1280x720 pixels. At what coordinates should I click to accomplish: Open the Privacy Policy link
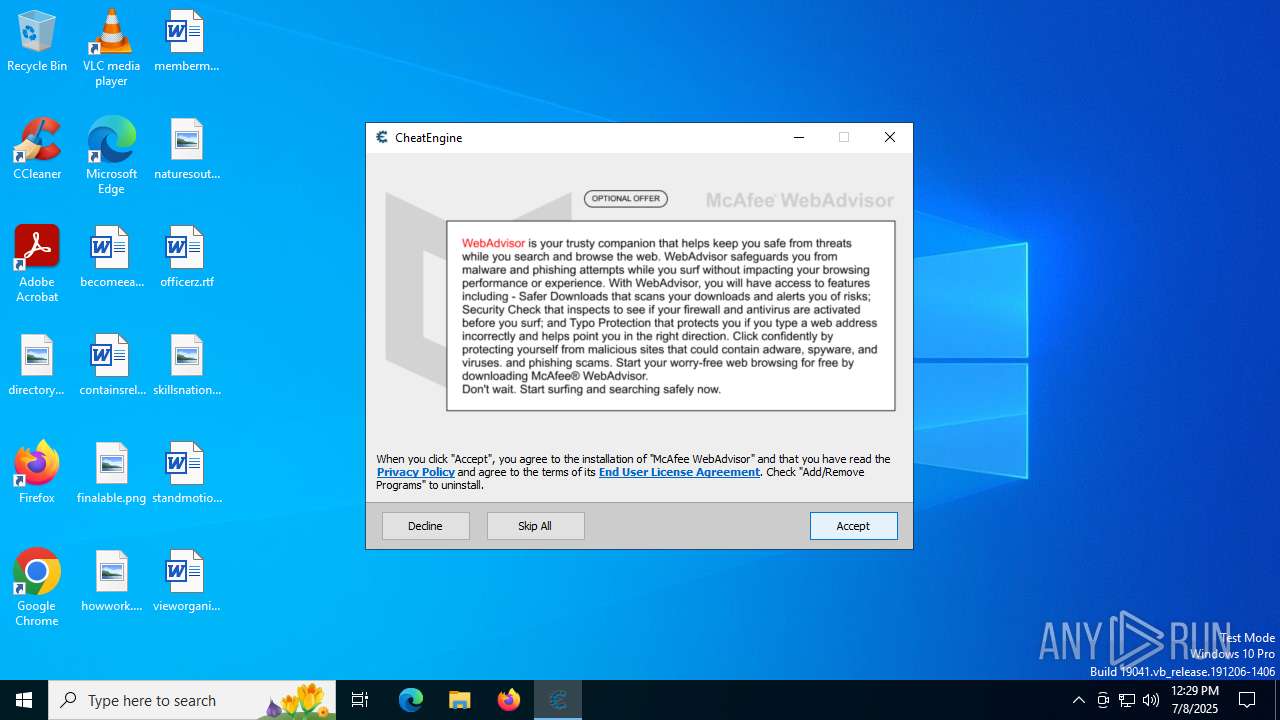point(416,472)
